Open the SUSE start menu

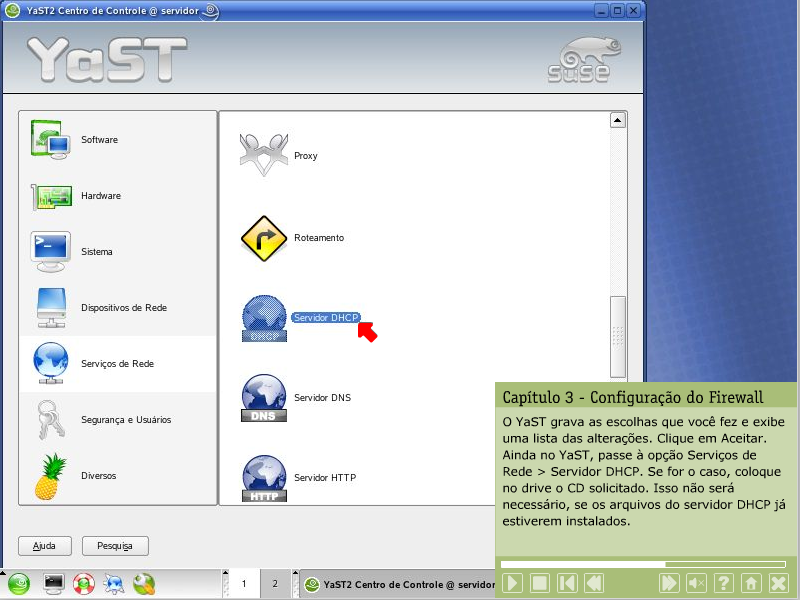point(18,583)
